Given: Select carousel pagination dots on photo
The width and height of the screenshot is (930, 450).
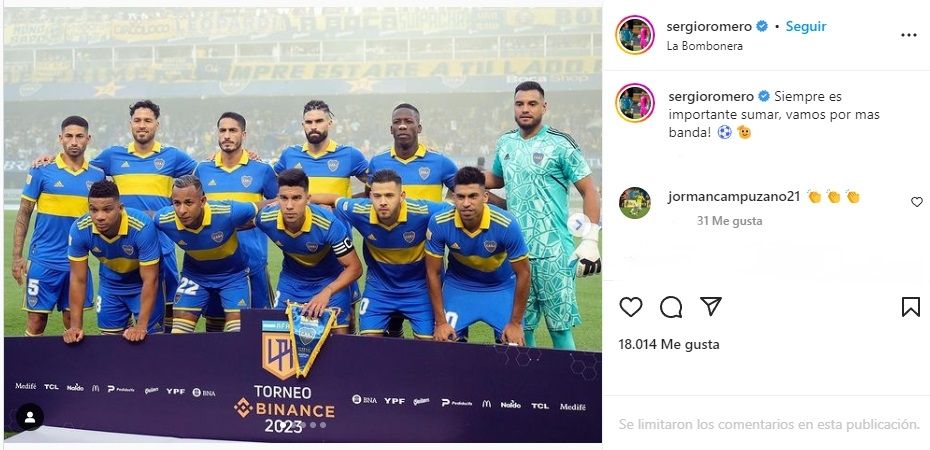Looking at the screenshot, I should (x=302, y=425).
